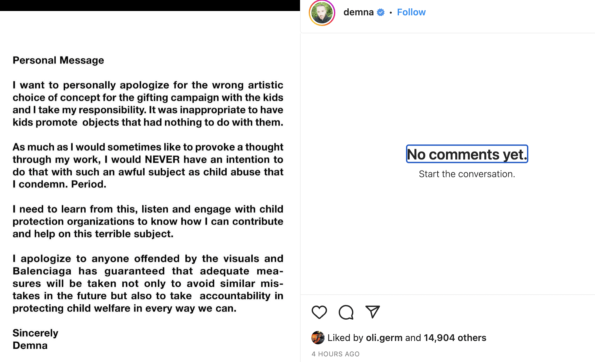Open comments via the speech bubble icon

346,312
